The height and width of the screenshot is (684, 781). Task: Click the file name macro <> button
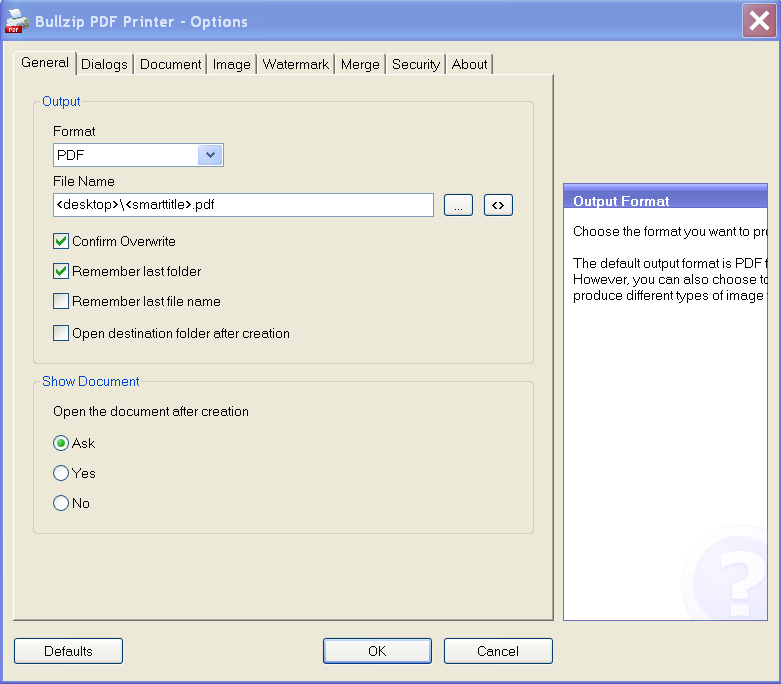tap(498, 205)
